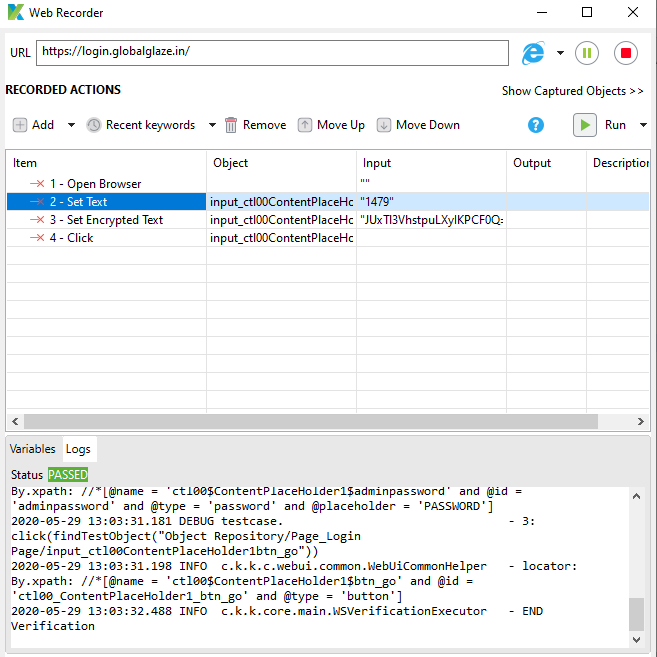Click the Move Up label
This screenshot has height=657, width=657.
click(341, 125)
